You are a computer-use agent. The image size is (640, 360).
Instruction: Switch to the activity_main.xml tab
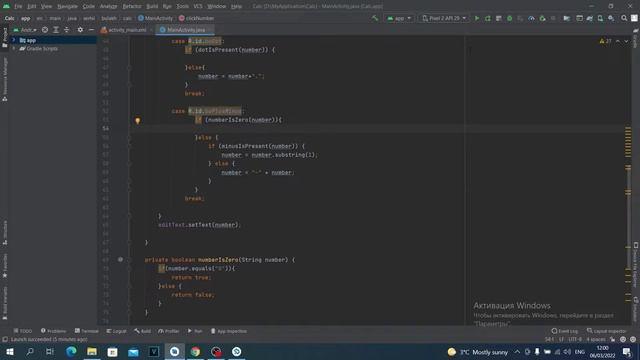pyautogui.click(x=127, y=30)
